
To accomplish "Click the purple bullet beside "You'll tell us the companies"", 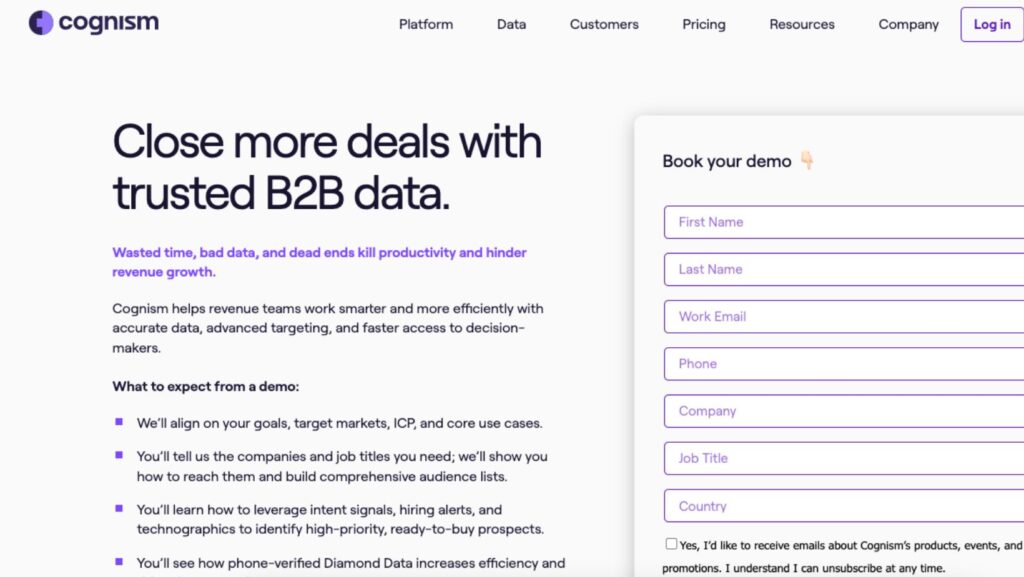I will 120,455.
